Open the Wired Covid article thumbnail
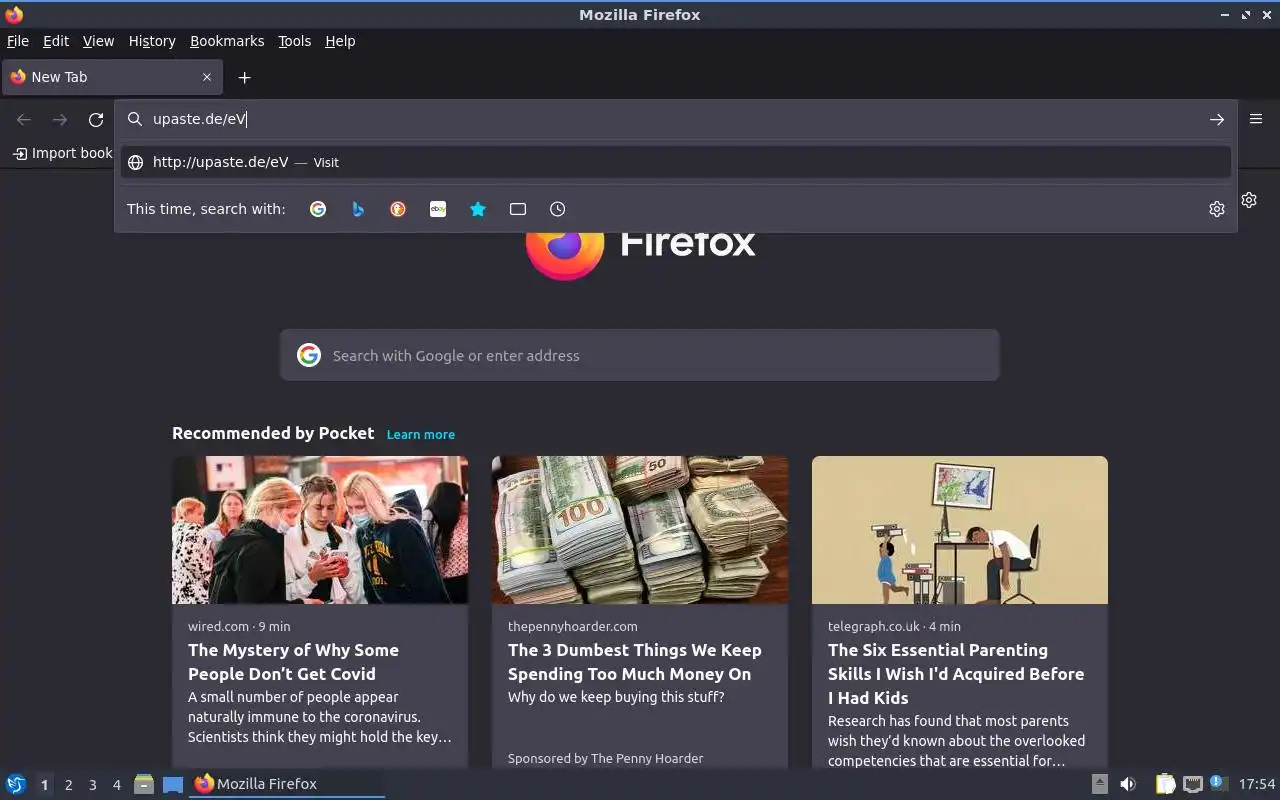 click(320, 530)
